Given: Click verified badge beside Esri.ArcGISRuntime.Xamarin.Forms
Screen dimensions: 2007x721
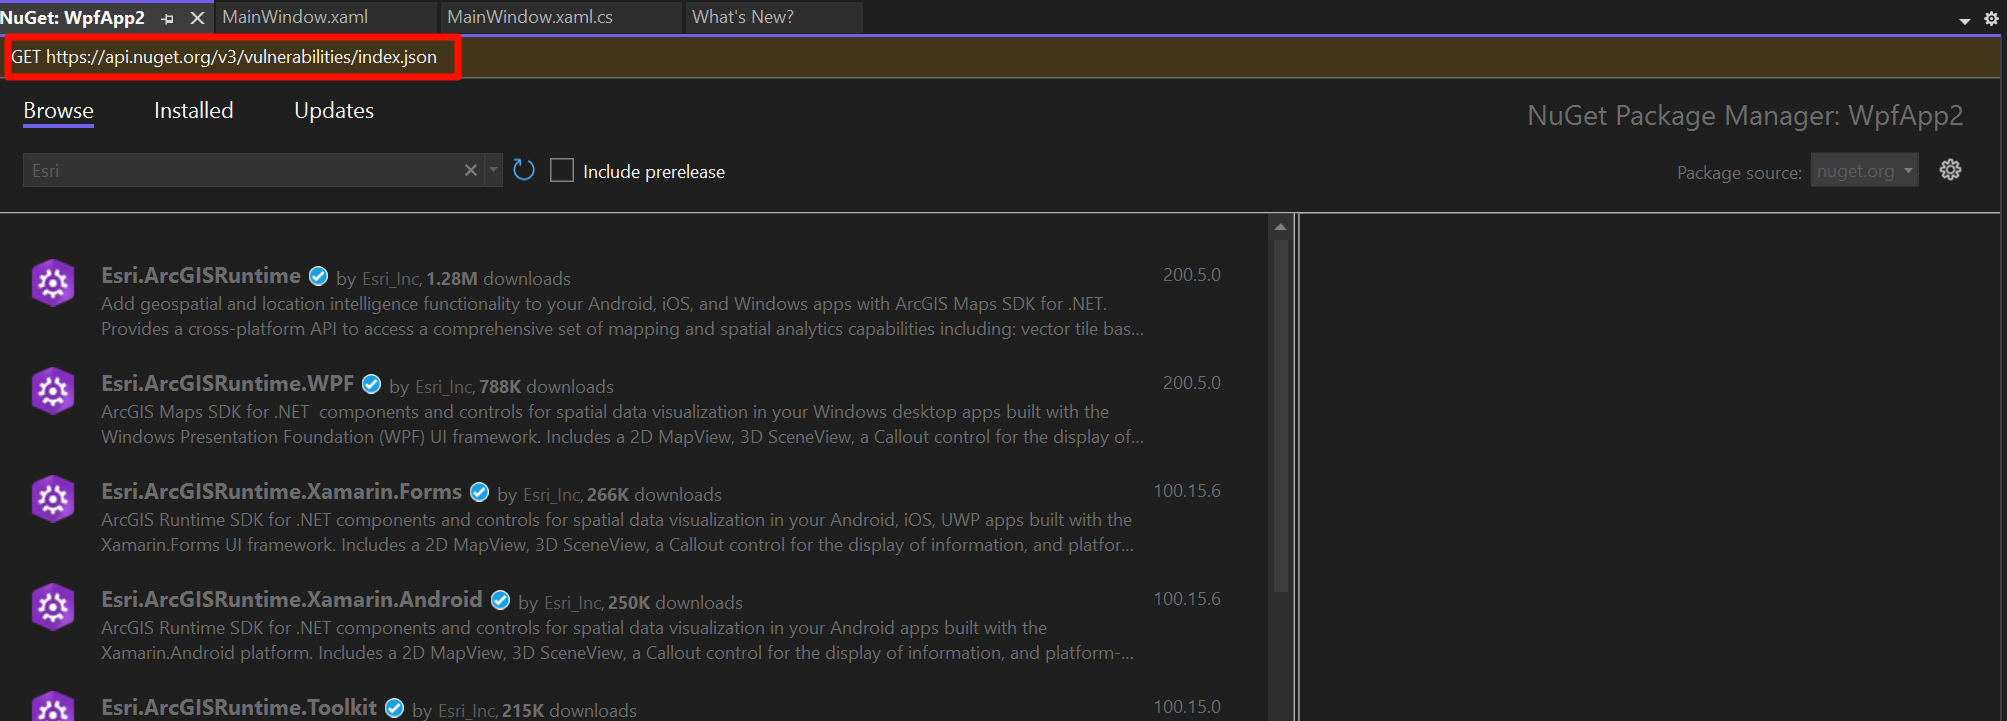Looking at the screenshot, I should coord(479,493).
